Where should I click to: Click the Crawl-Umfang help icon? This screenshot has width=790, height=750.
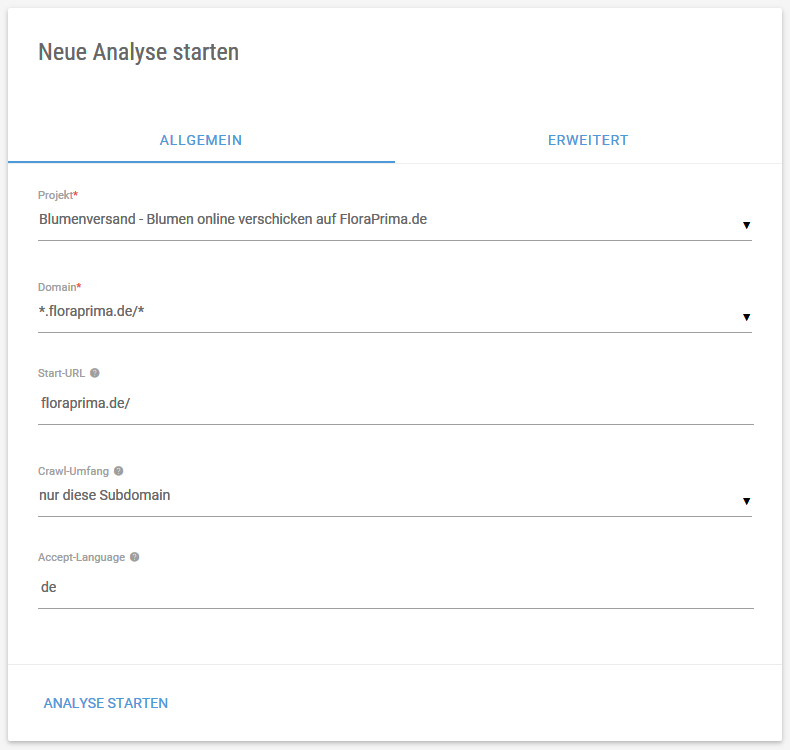click(118, 470)
